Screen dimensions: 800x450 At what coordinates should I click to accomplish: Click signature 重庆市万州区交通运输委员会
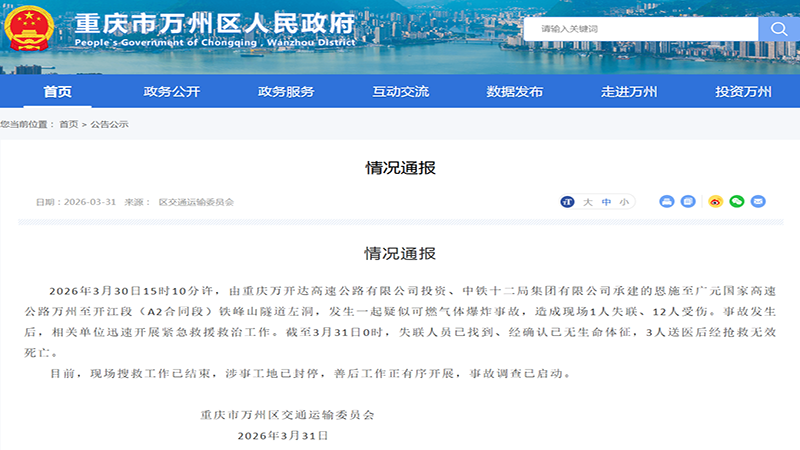[287, 415]
